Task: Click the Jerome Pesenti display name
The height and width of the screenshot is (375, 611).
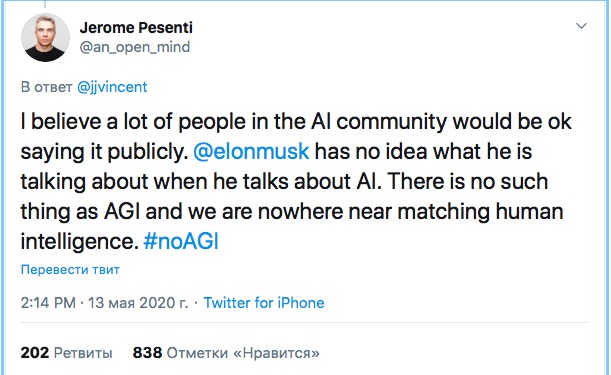Action: coord(136,28)
